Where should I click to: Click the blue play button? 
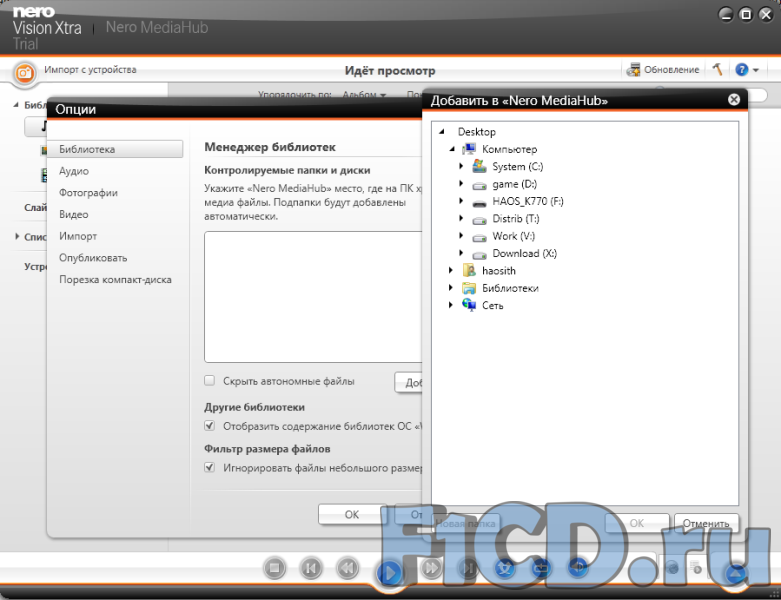click(x=390, y=573)
